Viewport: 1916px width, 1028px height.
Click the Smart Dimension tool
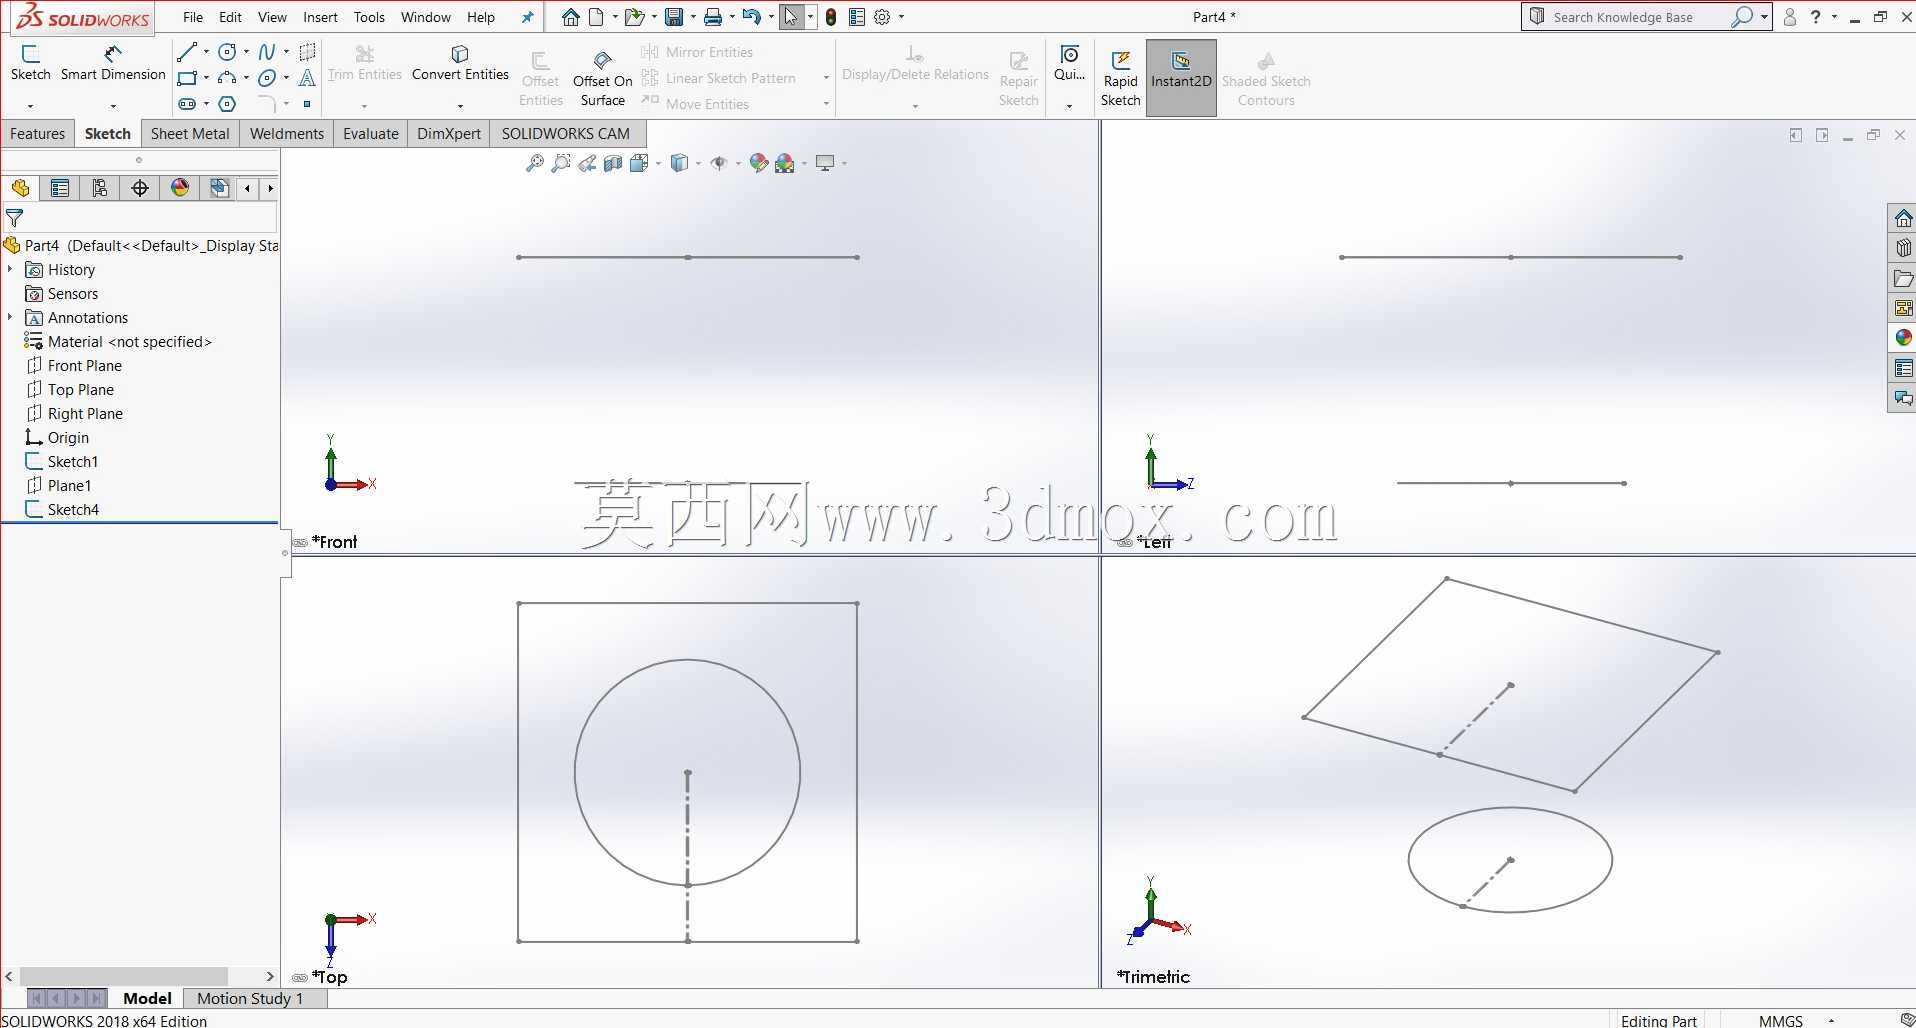(x=113, y=64)
